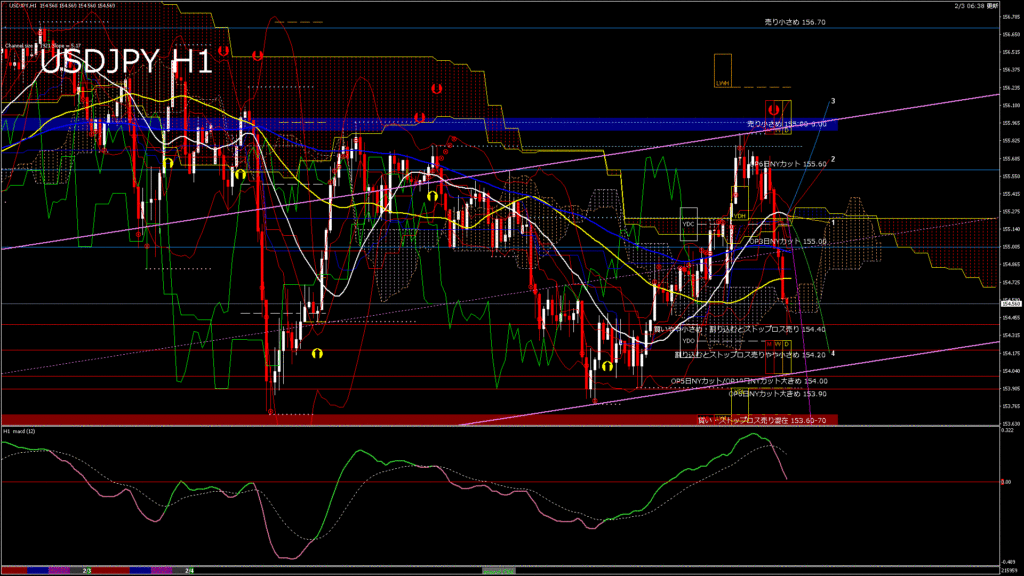Click the OP6日NYカット 155.60 label
1024x576 pixels.
pos(790,163)
